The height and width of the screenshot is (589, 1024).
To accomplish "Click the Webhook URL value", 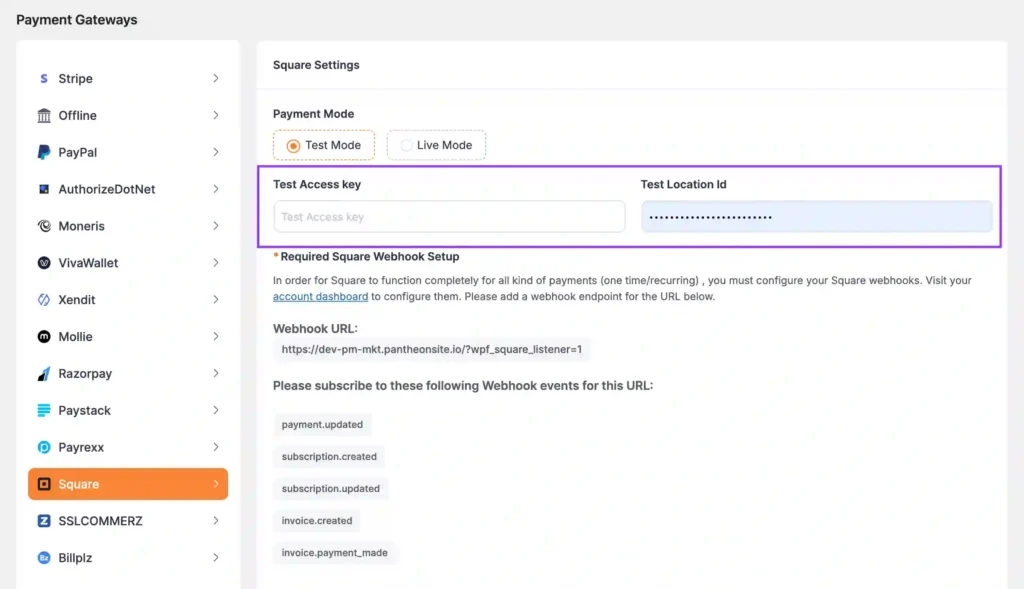I will pyautogui.click(x=432, y=350).
